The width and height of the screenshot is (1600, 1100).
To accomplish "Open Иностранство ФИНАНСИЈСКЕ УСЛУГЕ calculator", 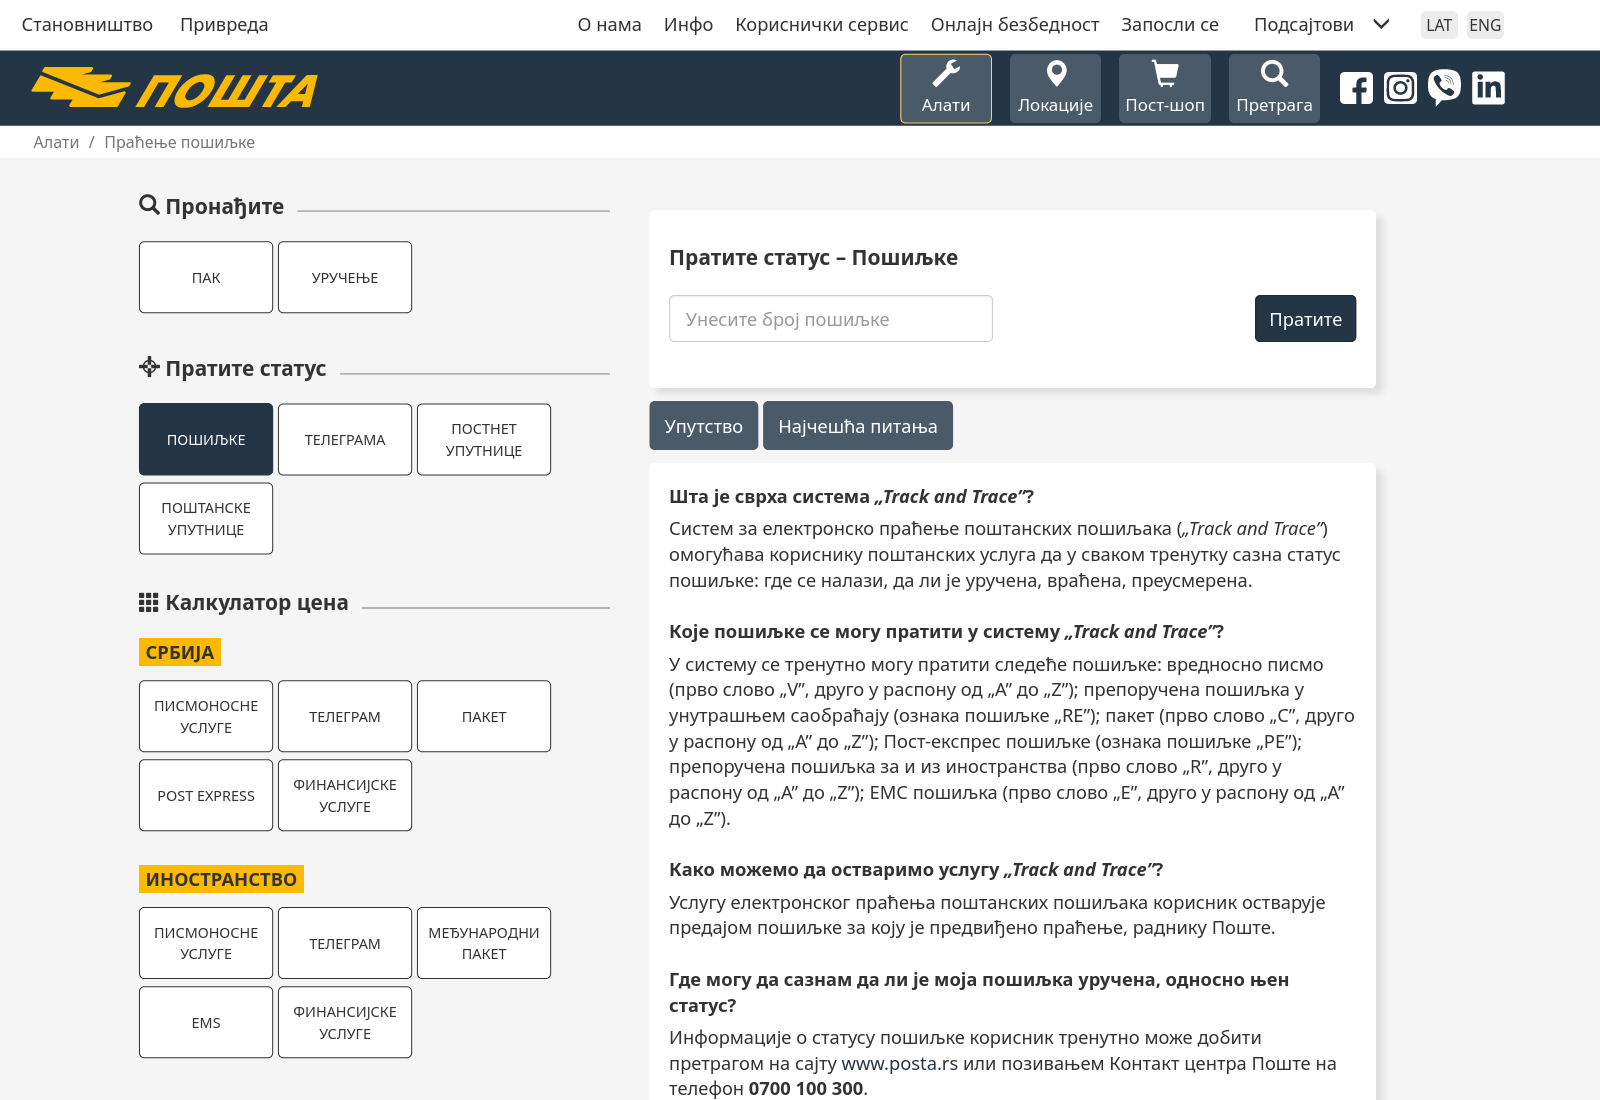I will pyautogui.click(x=345, y=1022).
